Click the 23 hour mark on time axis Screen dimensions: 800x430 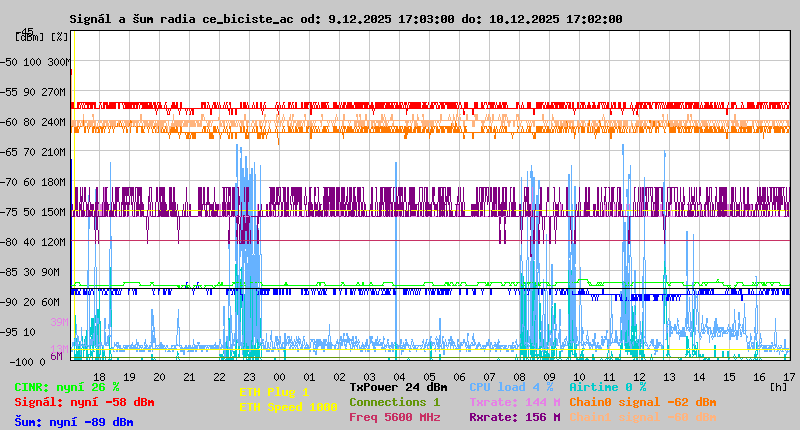(249, 376)
